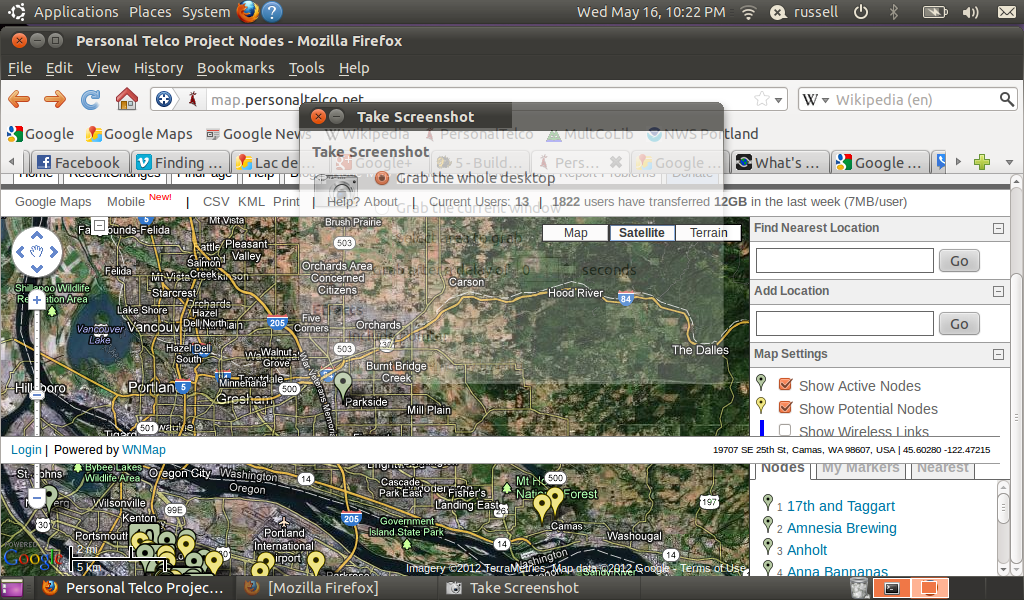Switch to the What's ... tab

pyautogui.click(x=779, y=162)
